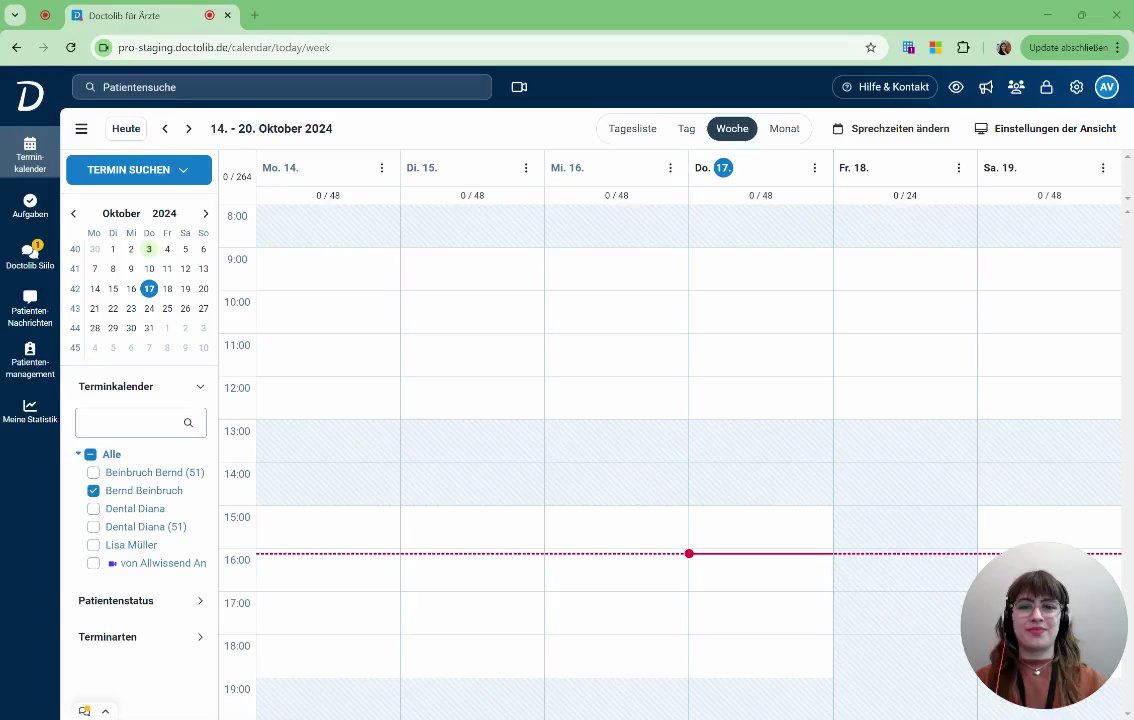Click the search icon in Terminkalender field
The image size is (1134, 720).
coord(188,423)
